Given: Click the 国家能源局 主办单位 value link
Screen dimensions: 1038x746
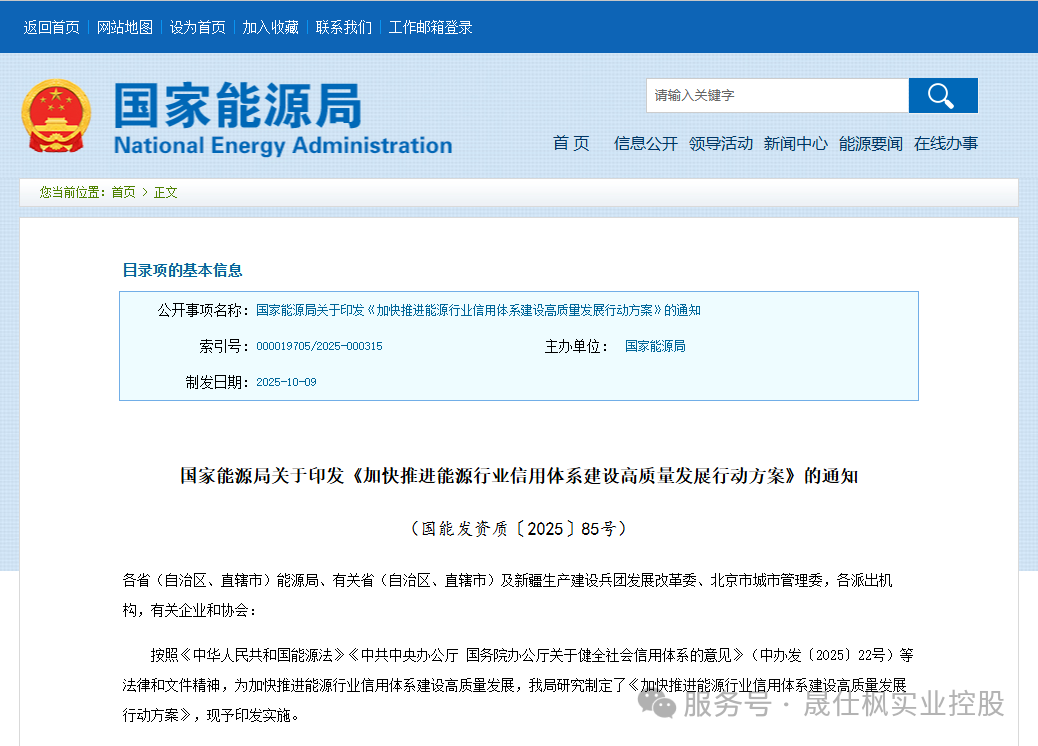Looking at the screenshot, I should coord(655,346).
